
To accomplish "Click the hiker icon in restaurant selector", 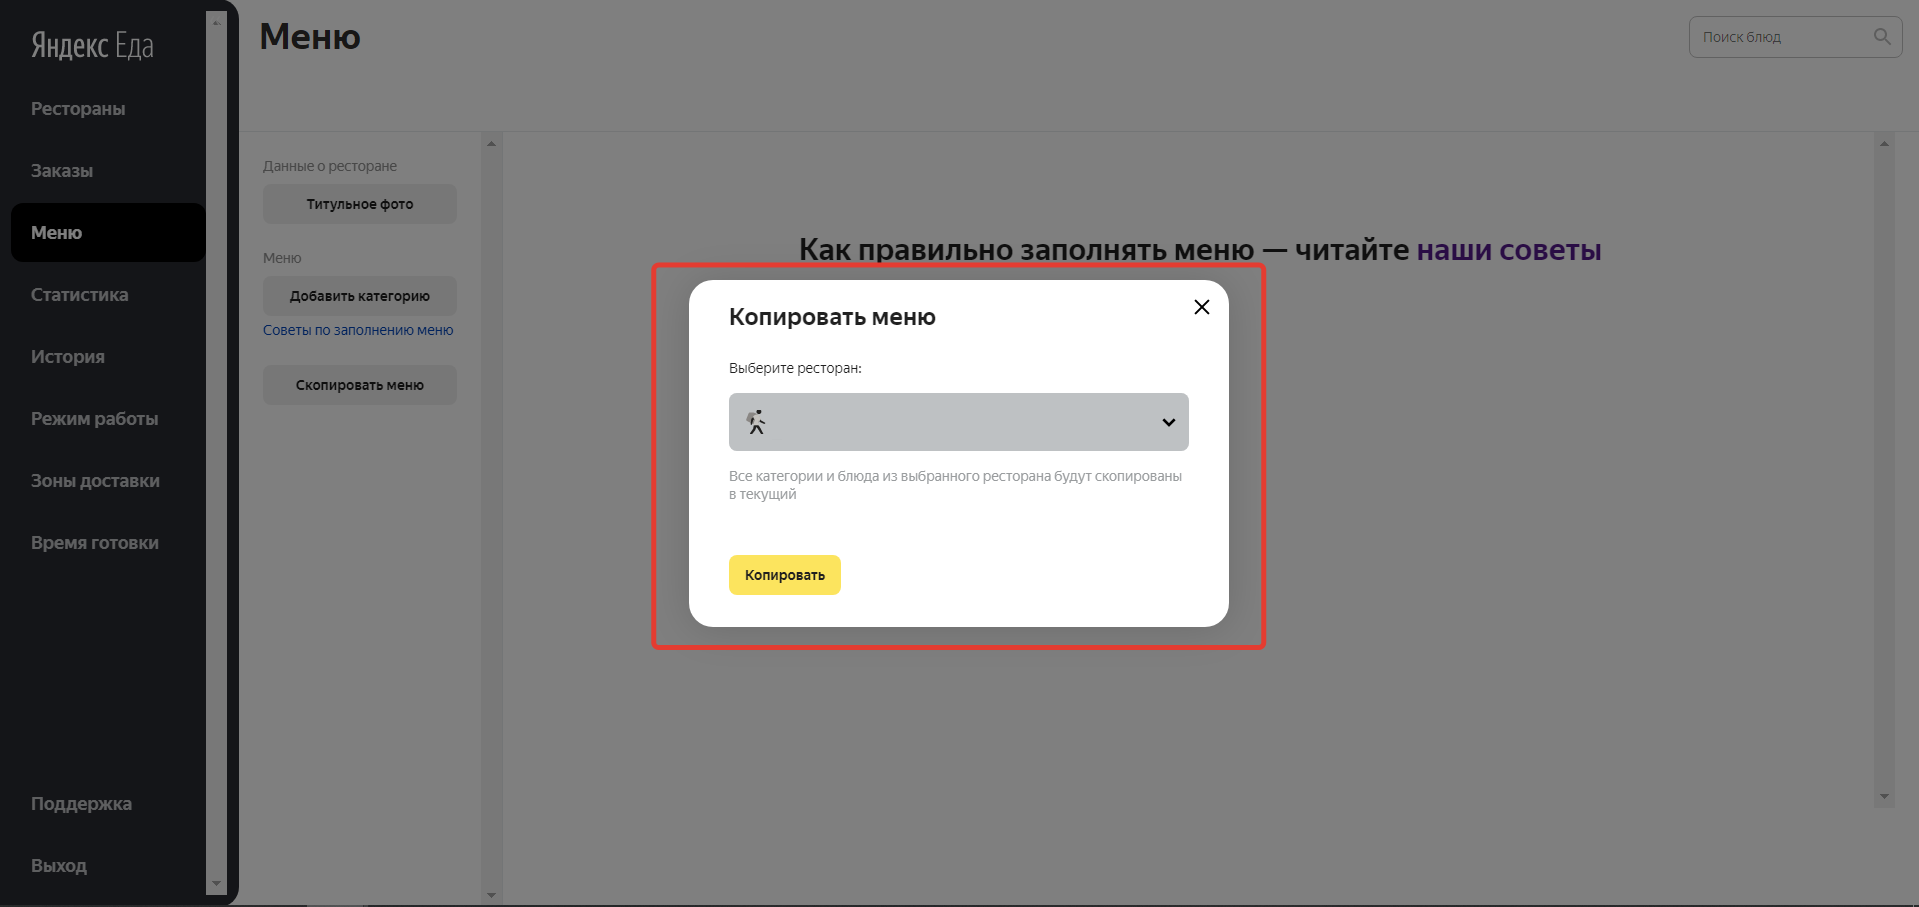I will 757,422.
